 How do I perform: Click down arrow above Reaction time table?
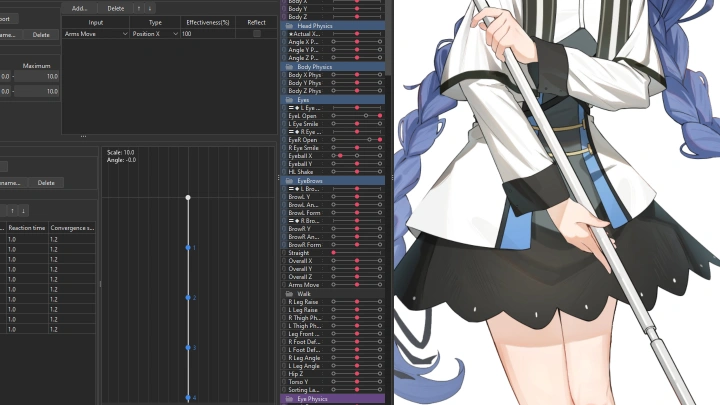pos(23,211)
